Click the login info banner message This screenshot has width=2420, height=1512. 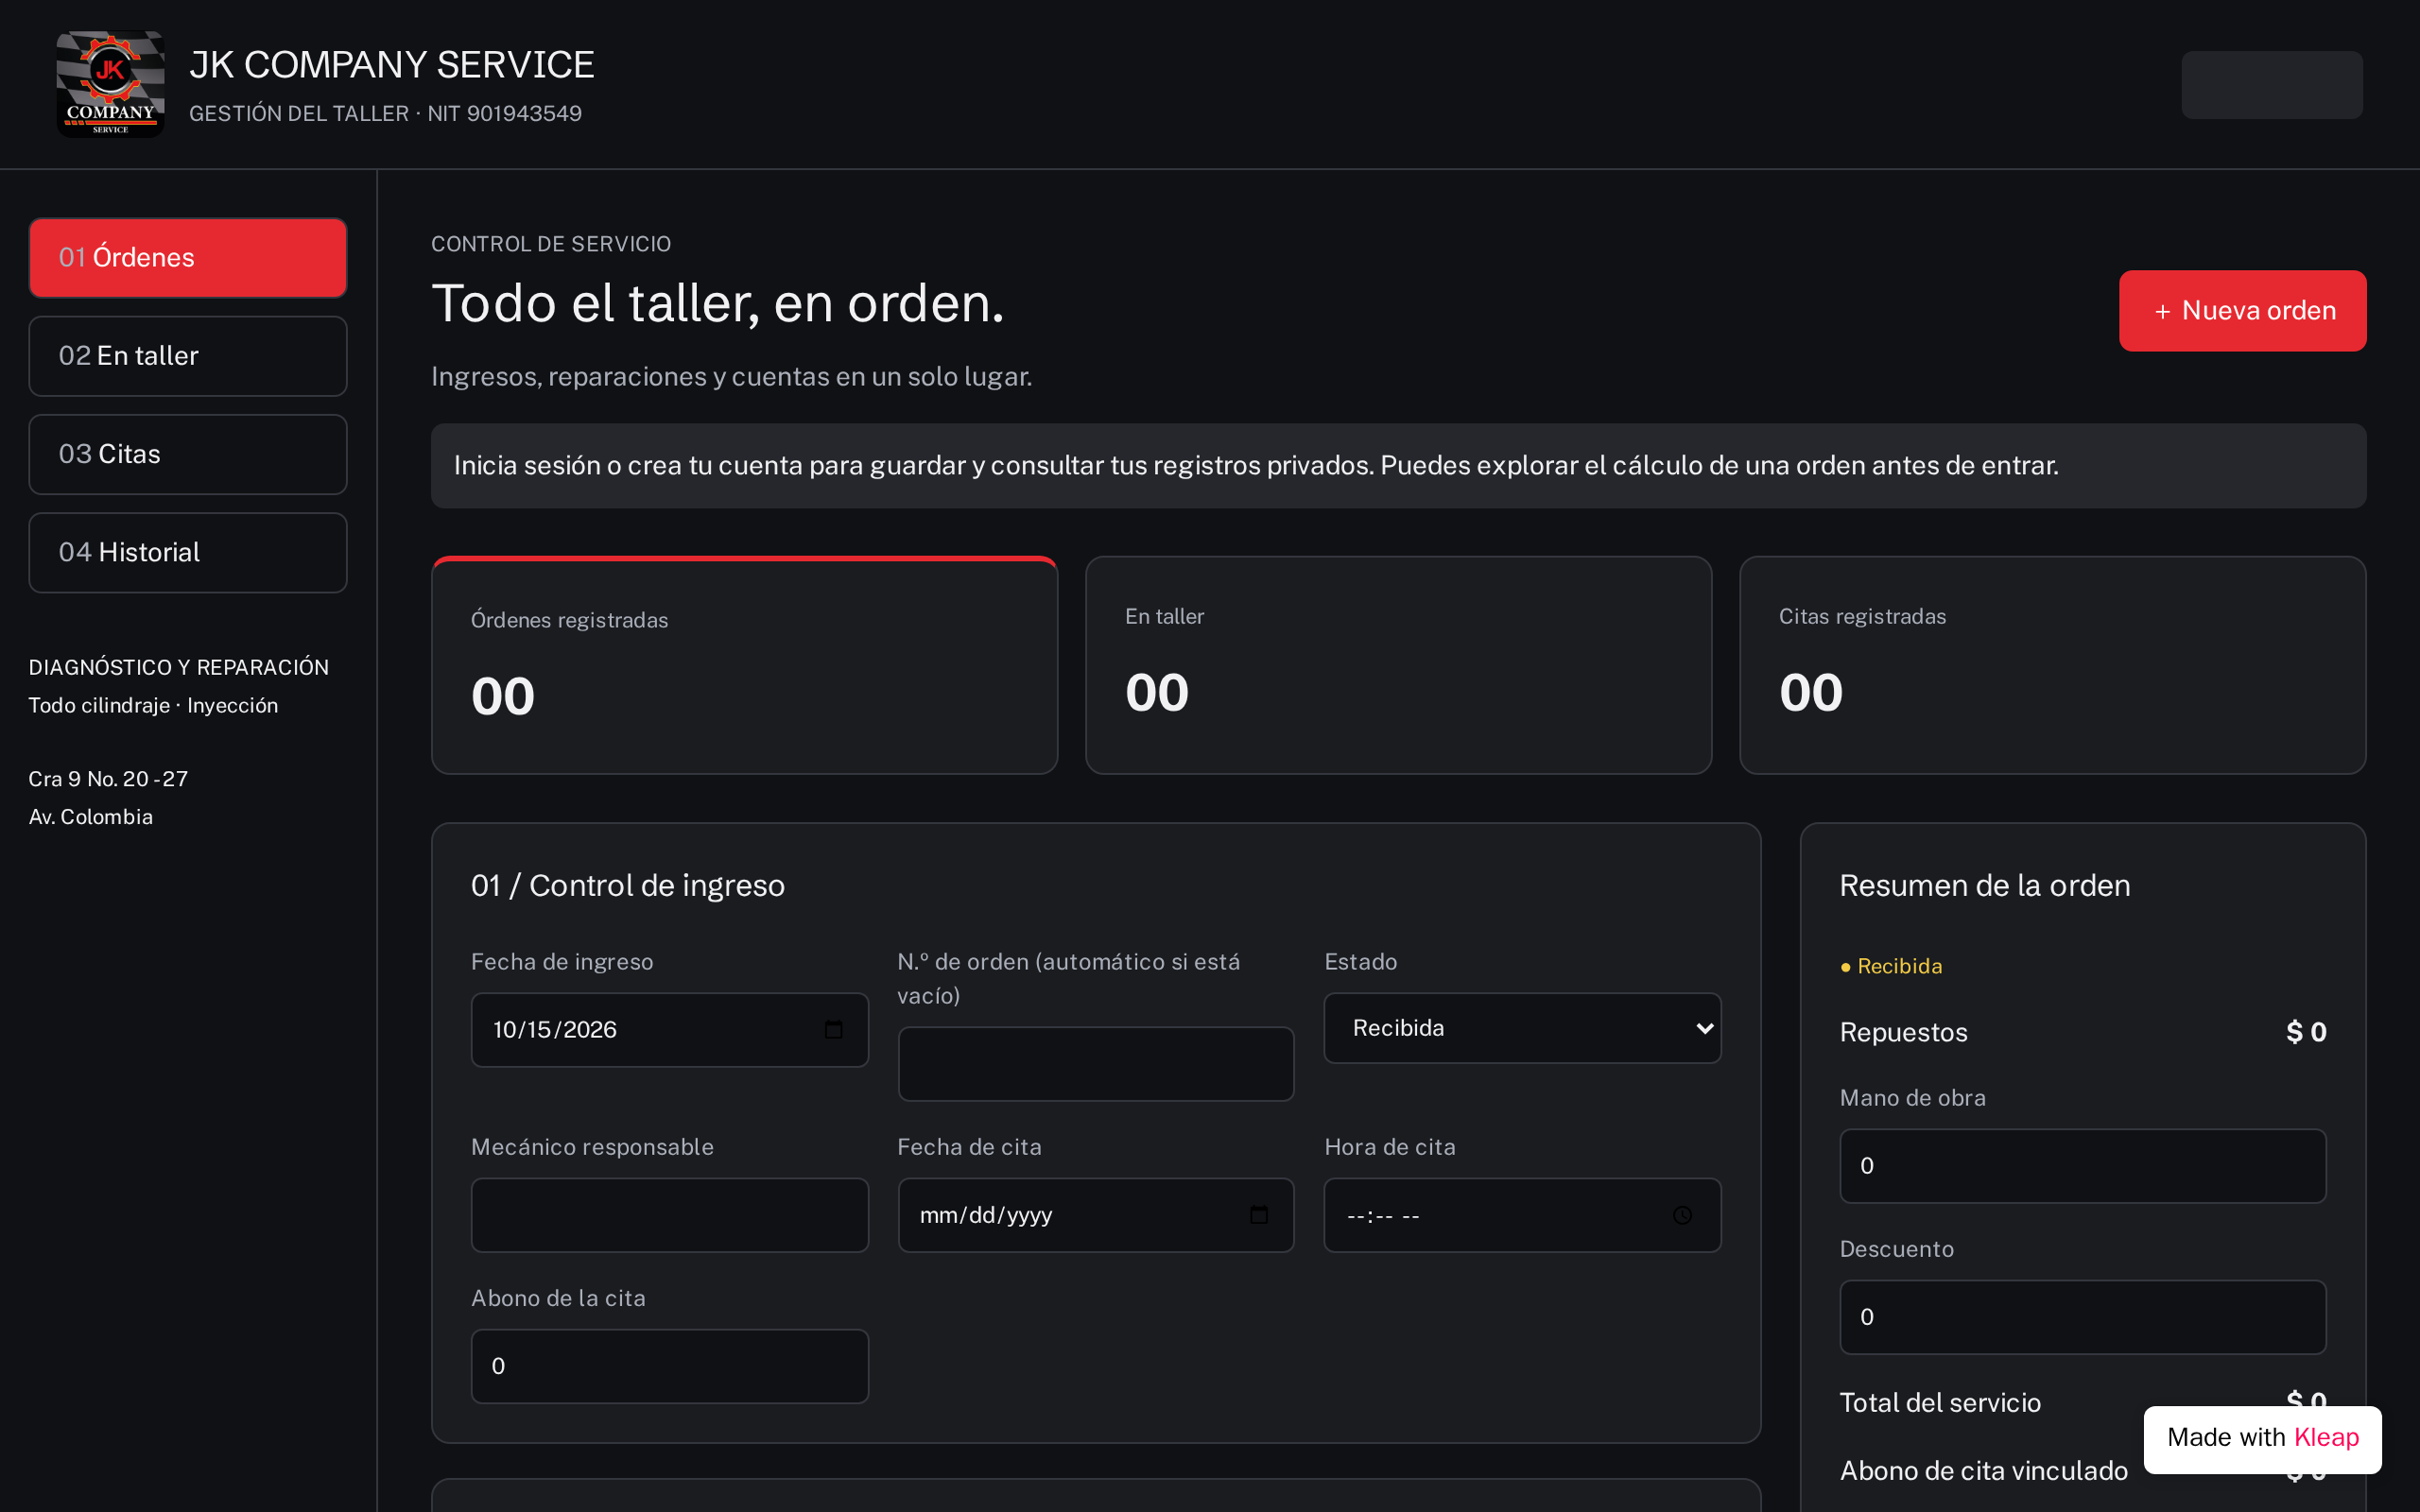(1398, 466)
